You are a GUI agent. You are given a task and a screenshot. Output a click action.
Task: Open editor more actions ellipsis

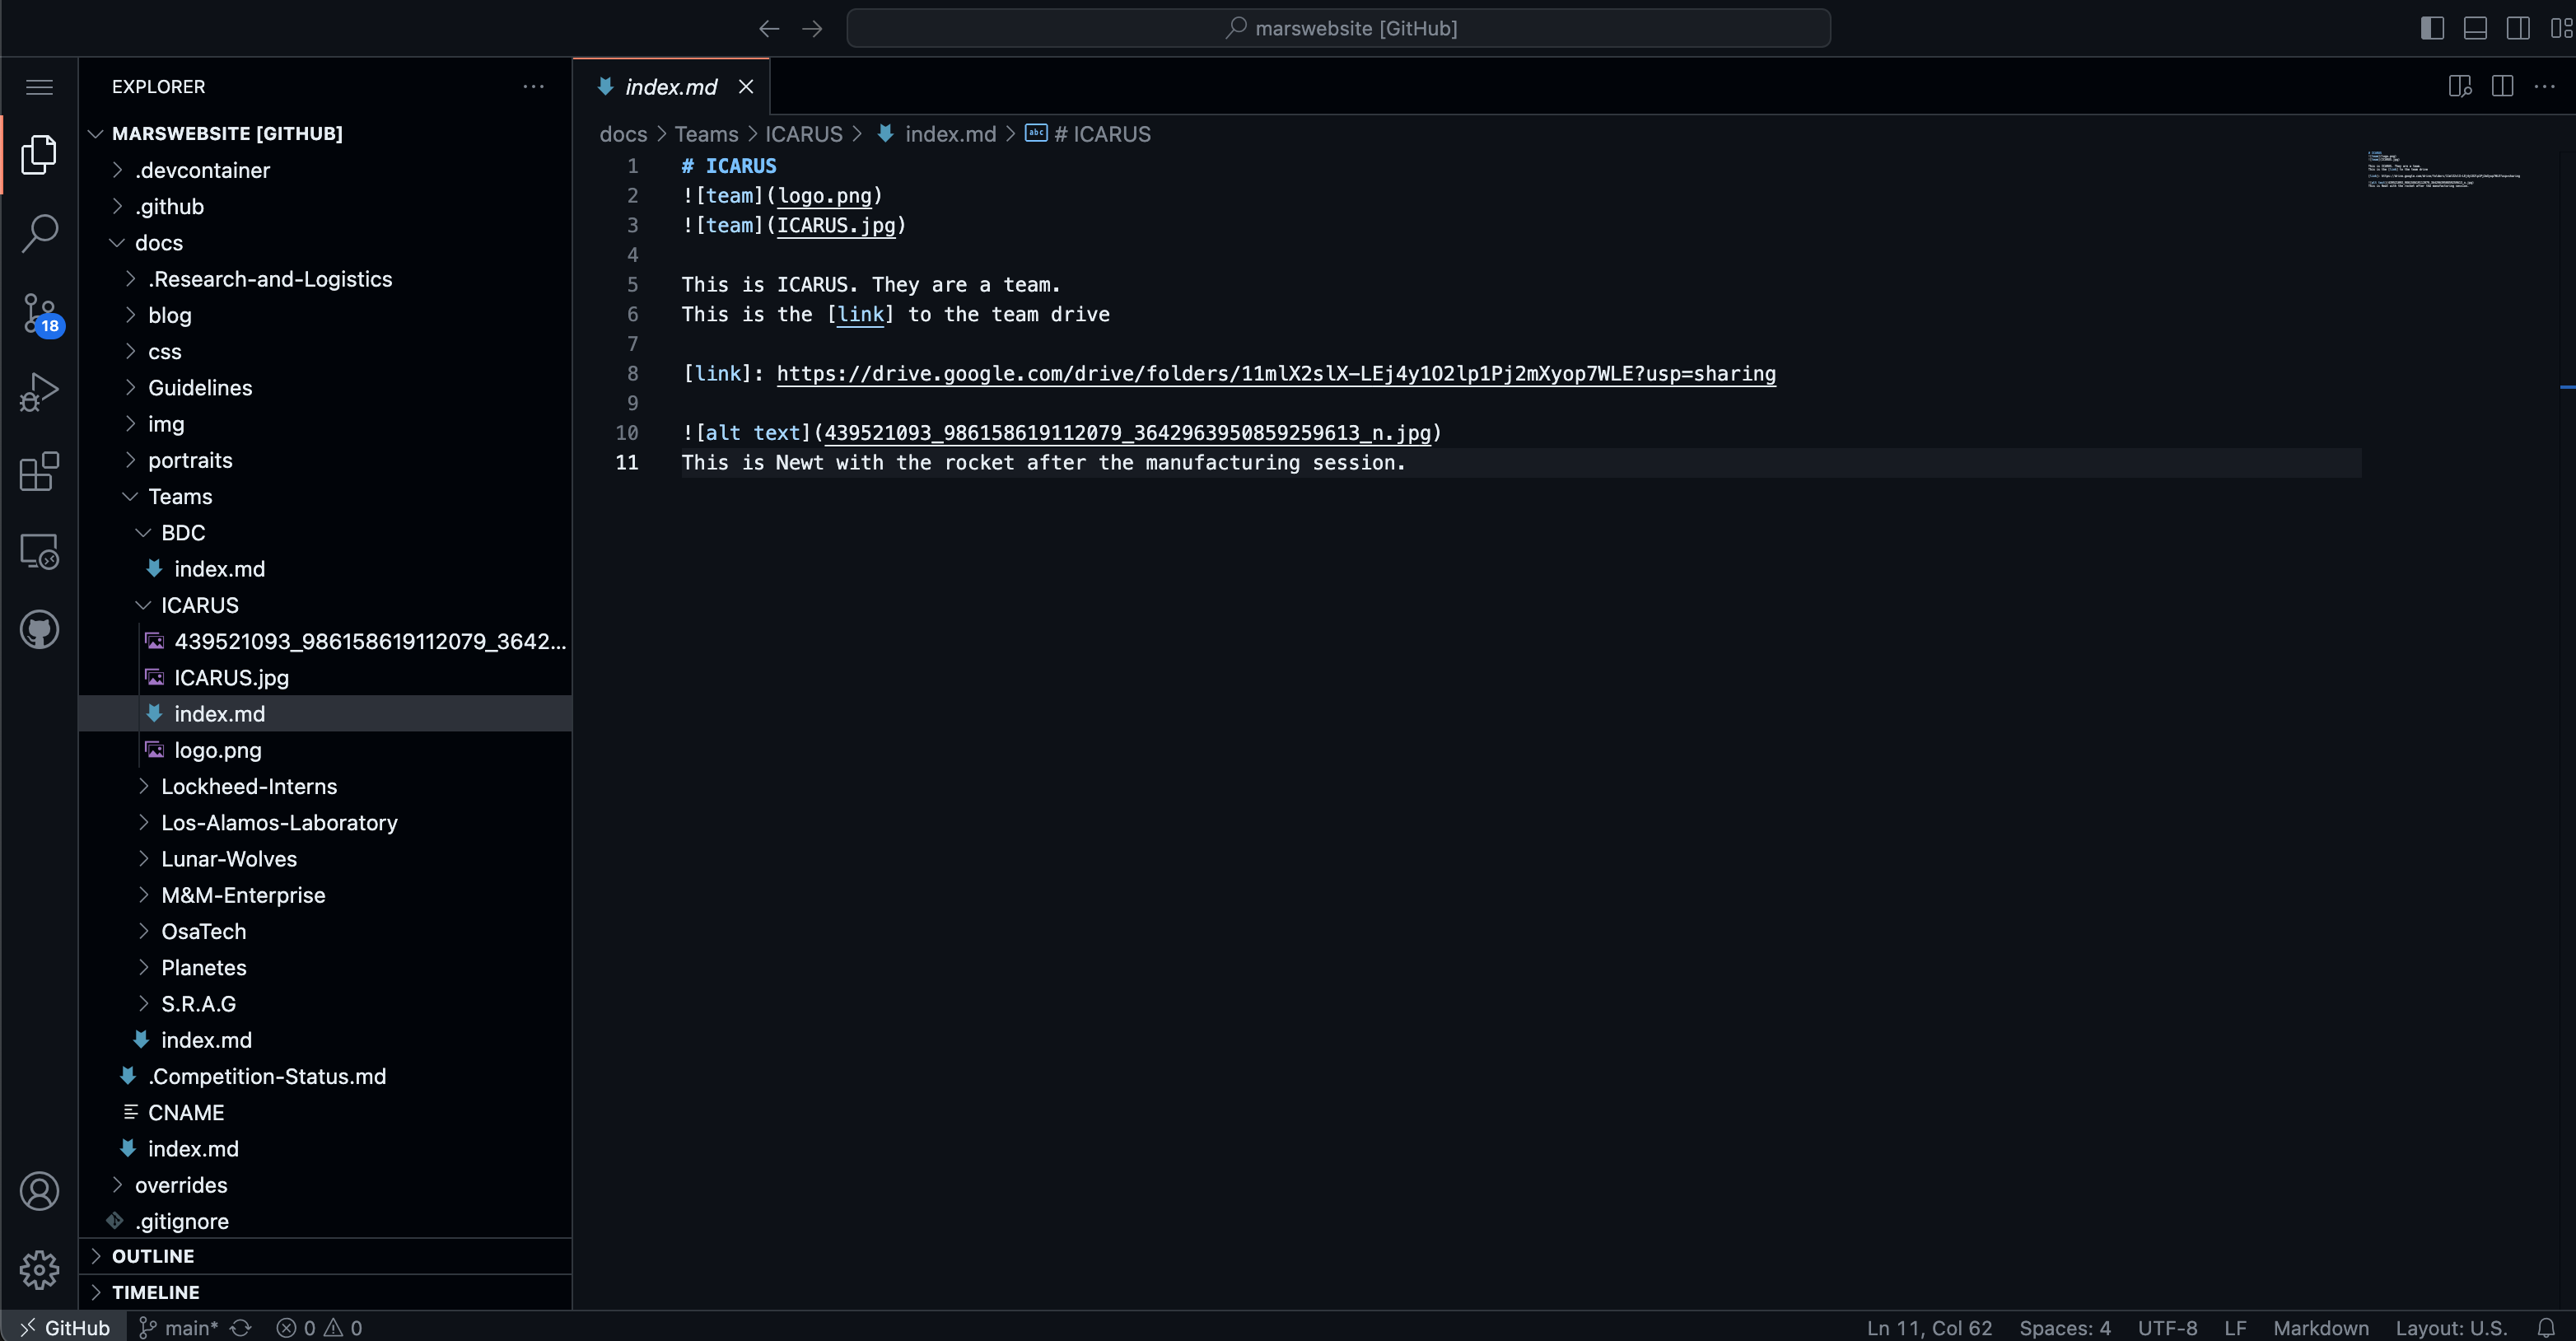2544,87
